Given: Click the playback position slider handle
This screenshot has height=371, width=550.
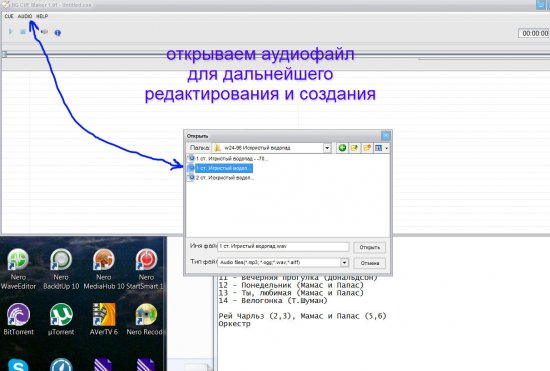Looking at the screenshot, I should pyautogui.click(x=4, y=54).
